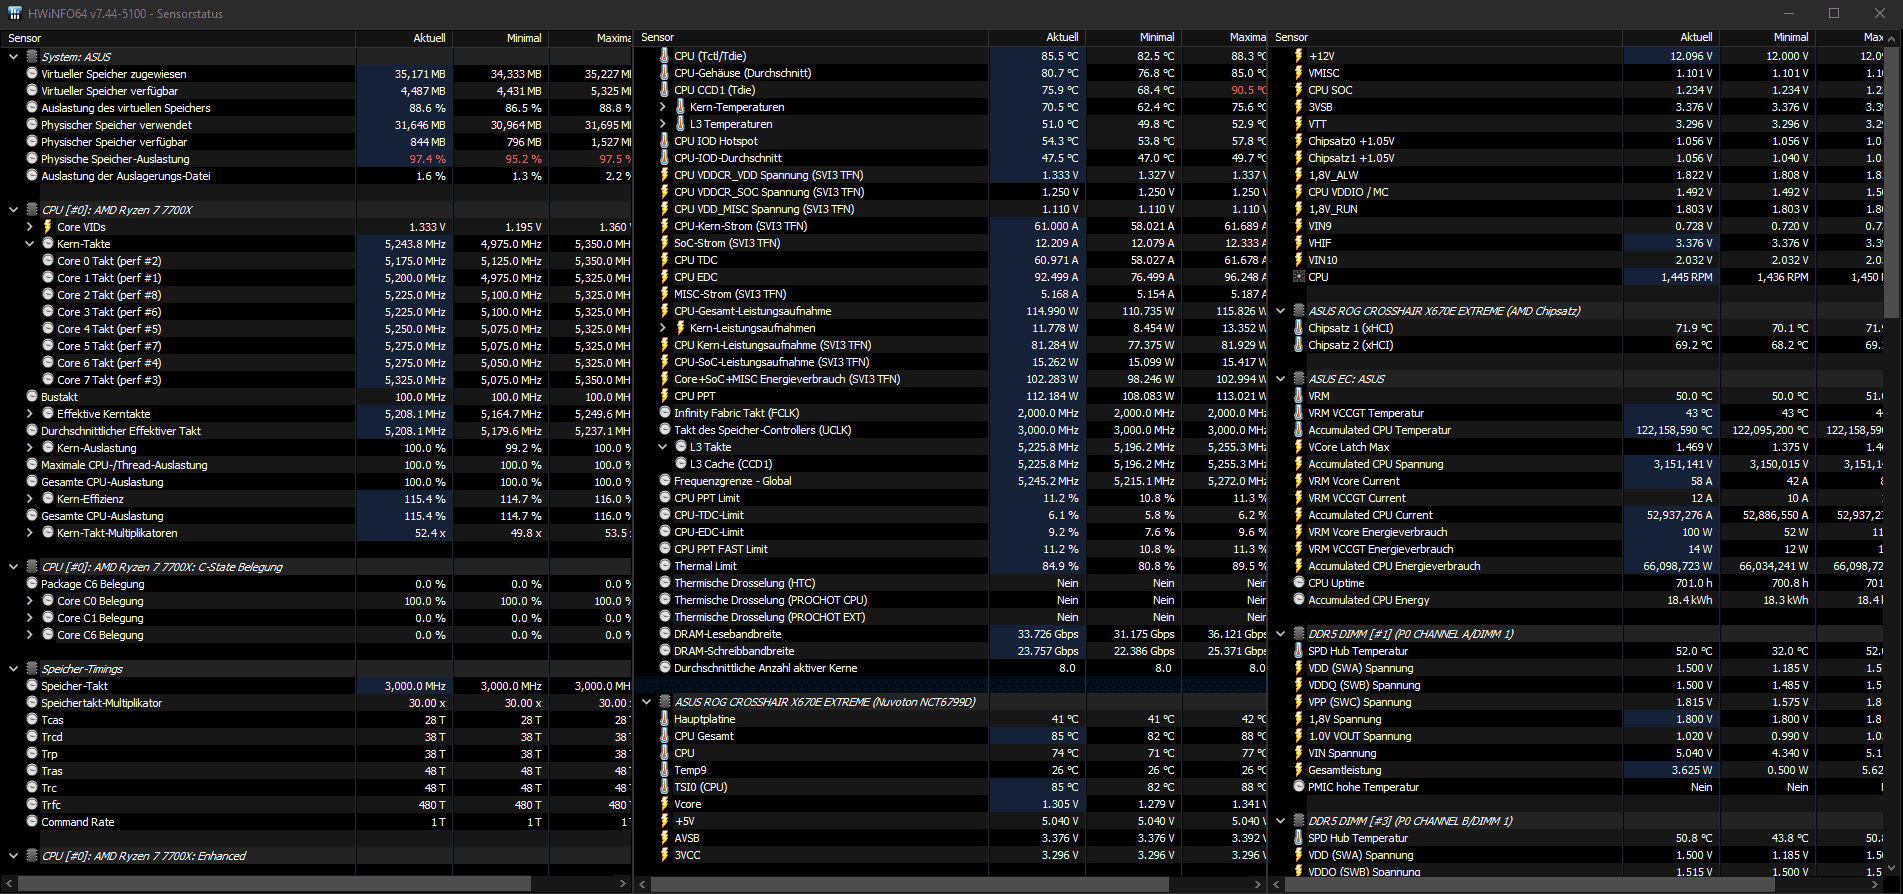The height and width of the screenshot is (894, 1903).
Task: Expand the Kern-Leistungsaufnahmen subtree
Action: pos(663,328)
